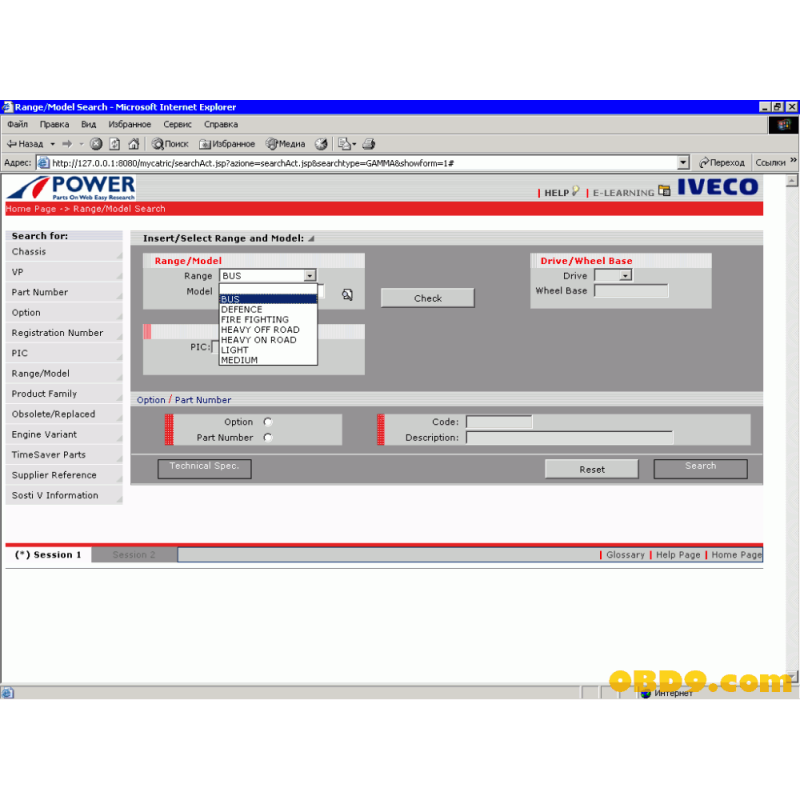Click the Check button
The width and height of the screenshot is (800, 800).
point(428,298)
